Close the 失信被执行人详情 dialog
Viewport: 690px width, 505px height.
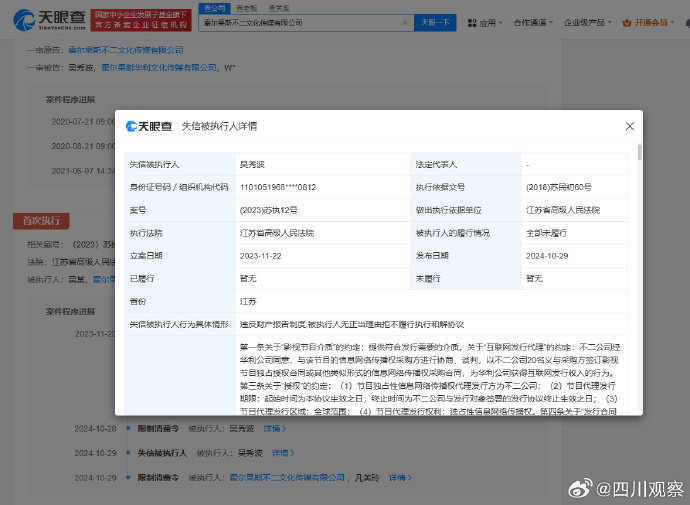[629, 126]
